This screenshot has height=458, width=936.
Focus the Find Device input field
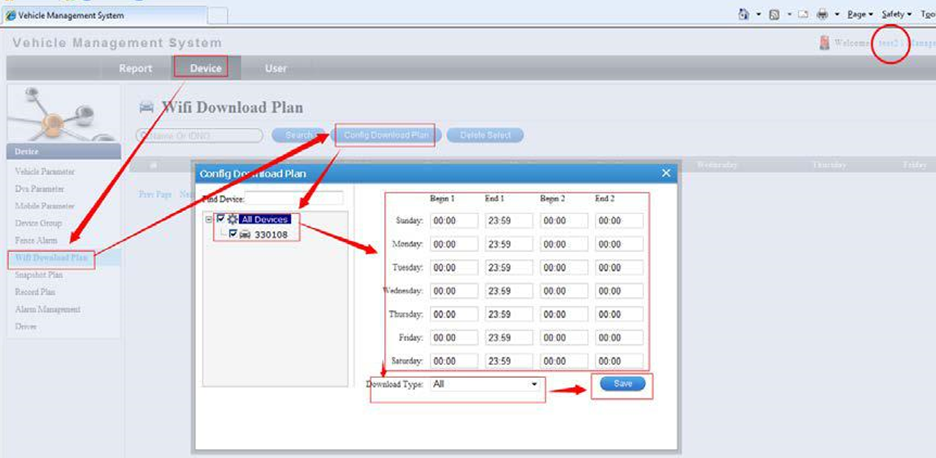(x=294, y=198)
